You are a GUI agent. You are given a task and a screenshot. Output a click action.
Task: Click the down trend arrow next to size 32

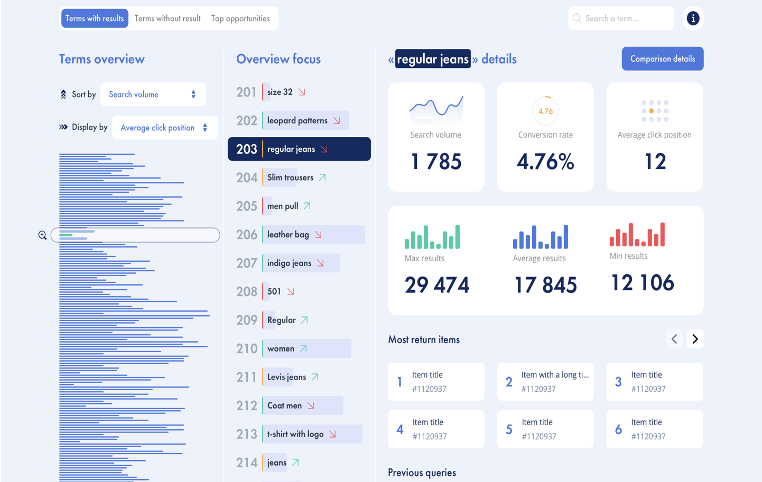302,92
